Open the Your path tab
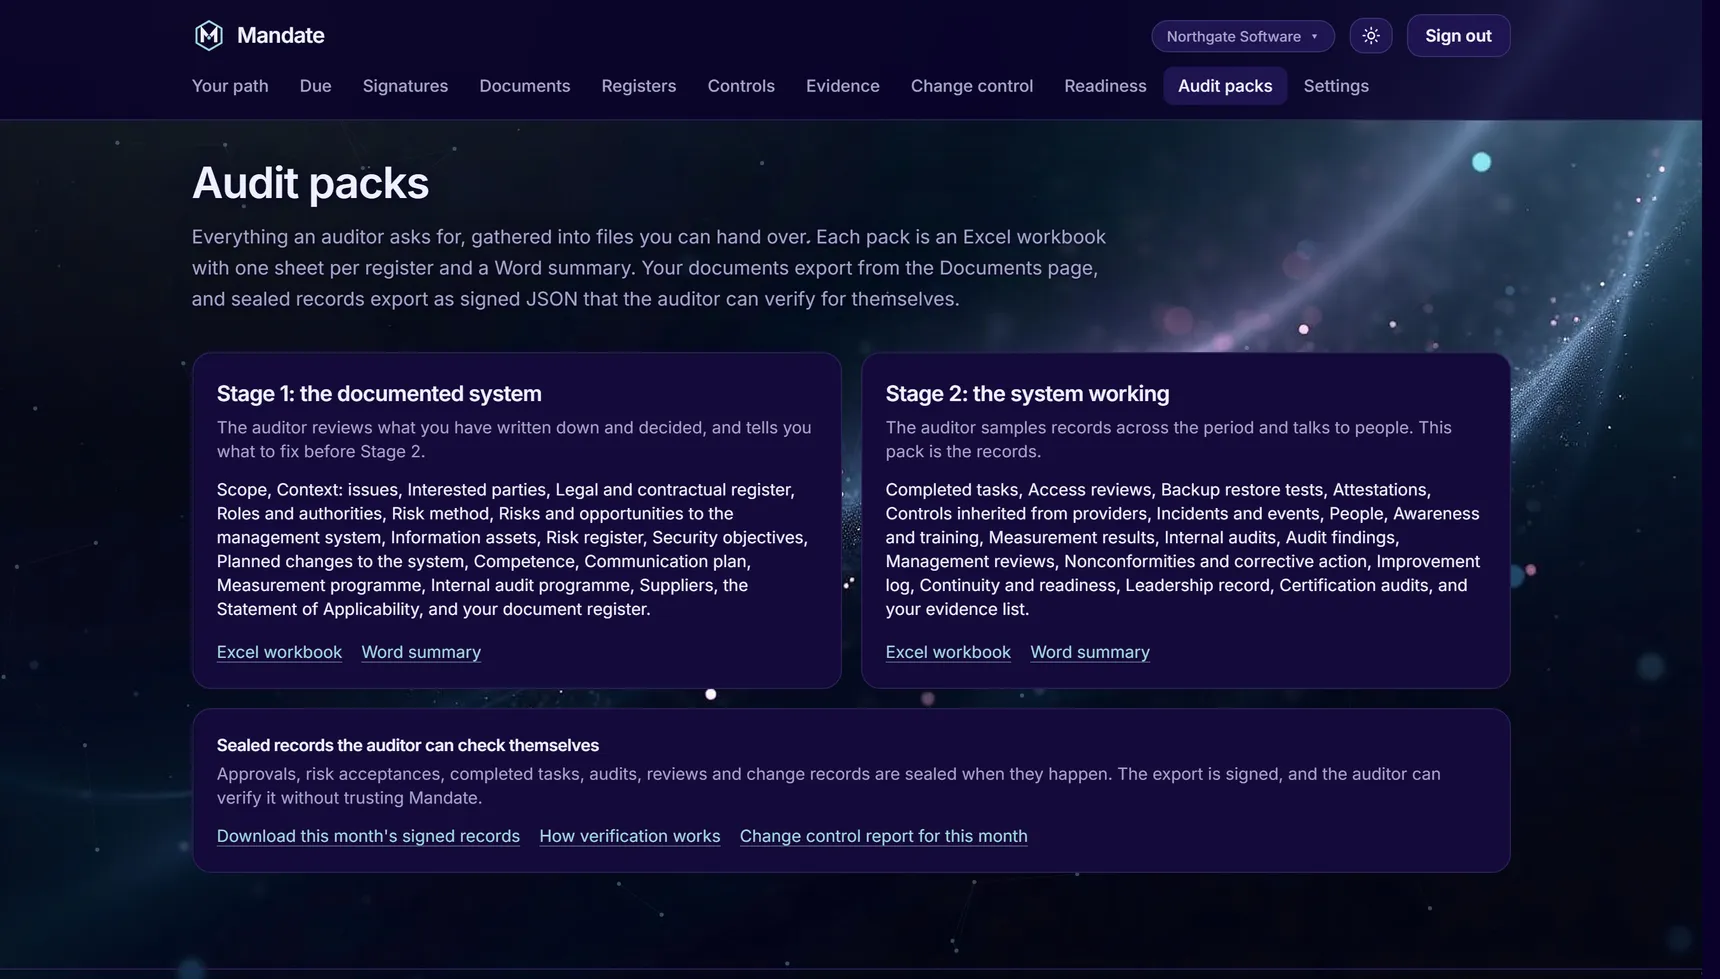The image size is (1720, 979). point(230,86)
